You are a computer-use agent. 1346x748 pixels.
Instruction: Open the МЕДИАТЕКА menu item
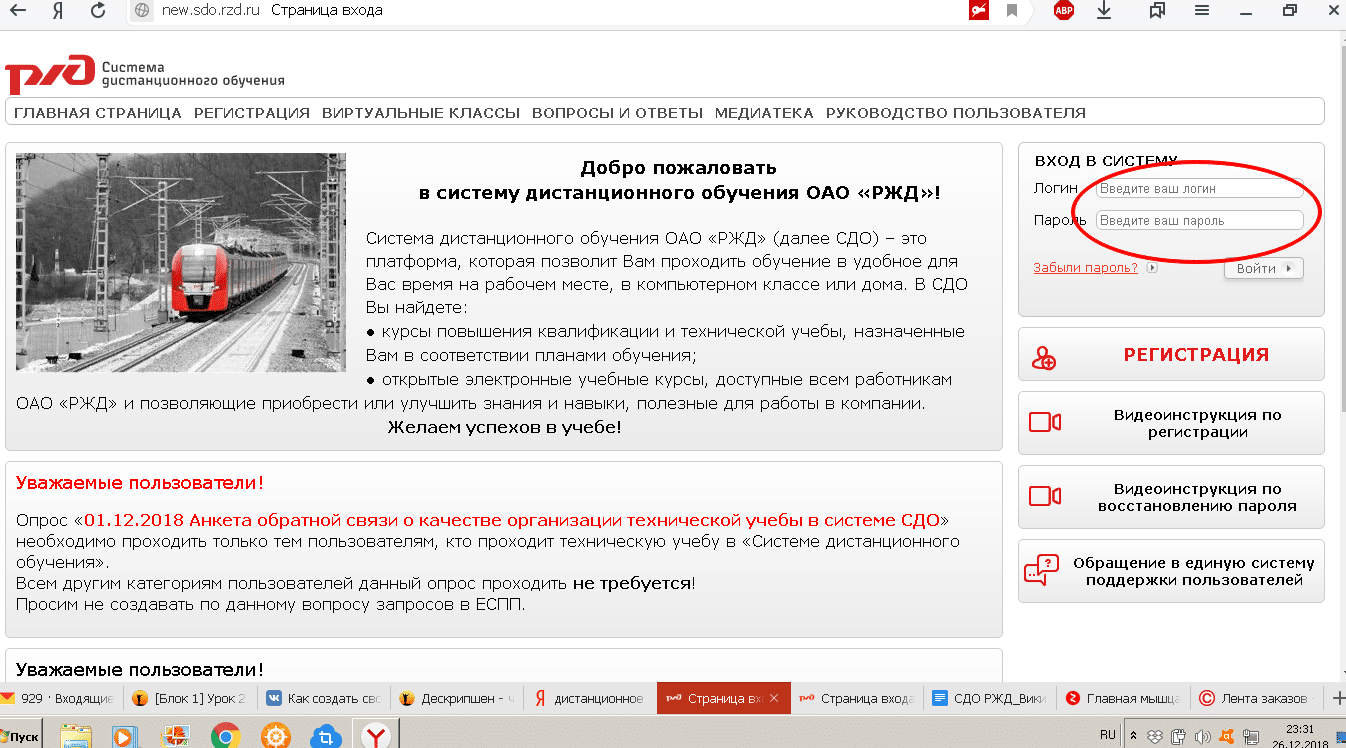(x=764, y=113)
